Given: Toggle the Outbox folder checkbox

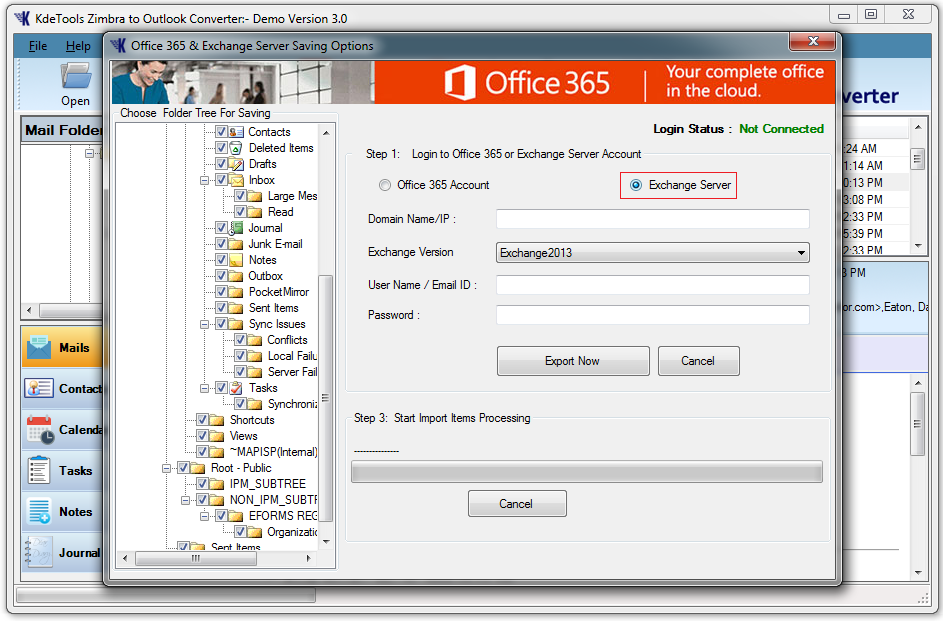Looking at the screenshot, I should coord(221,276).
